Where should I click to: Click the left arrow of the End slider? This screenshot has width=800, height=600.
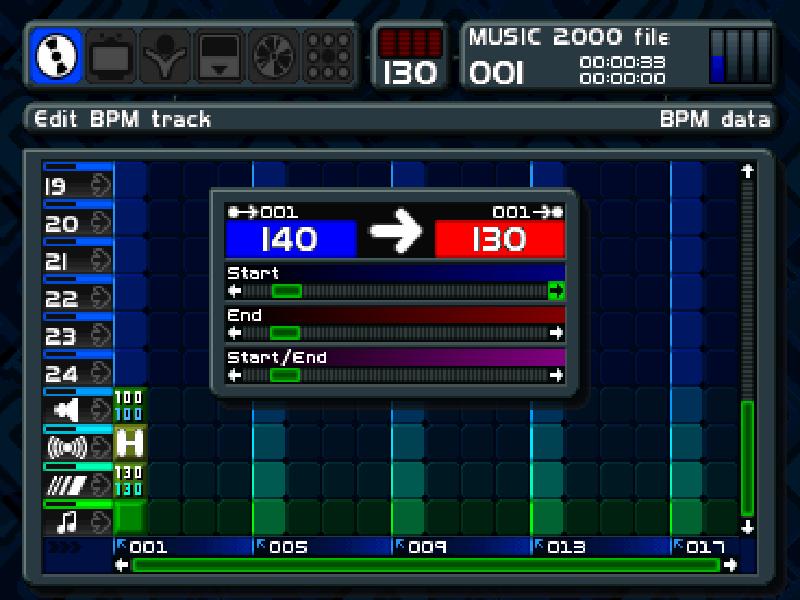click(x=234, y=333)
